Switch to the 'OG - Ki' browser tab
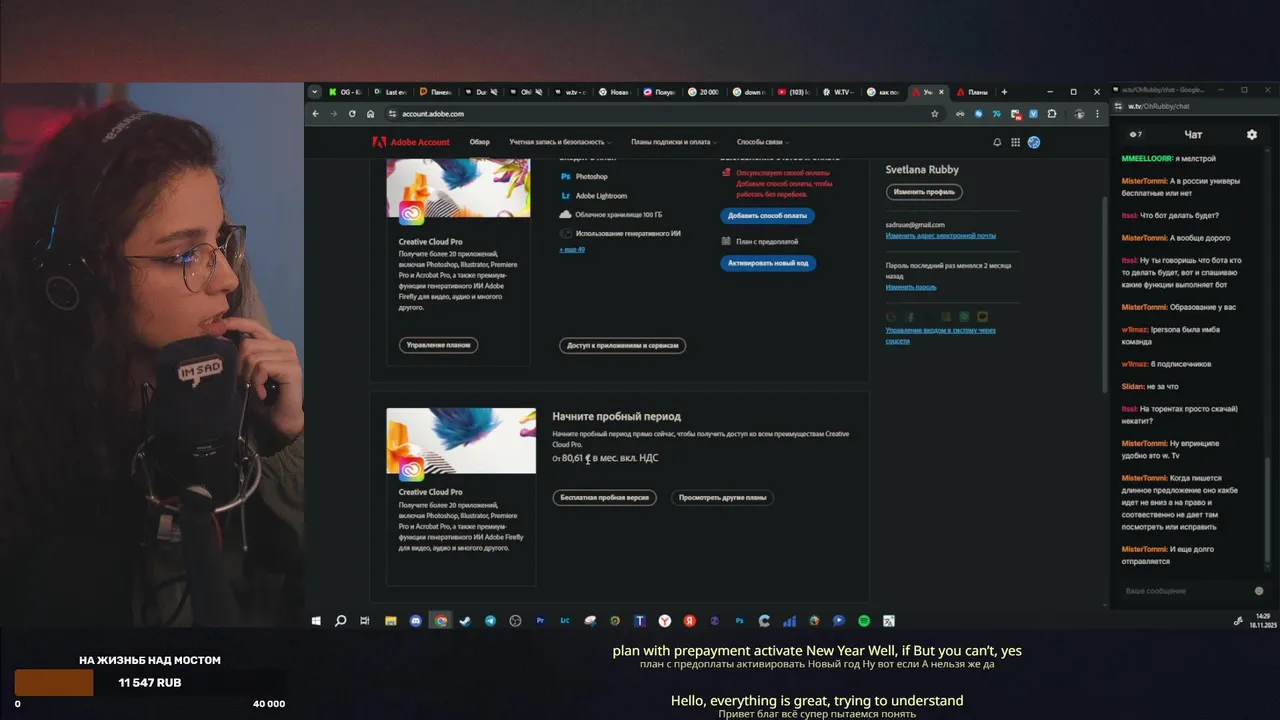The image size is (1280, 720). pyautogui.click(x=346, y=92)
